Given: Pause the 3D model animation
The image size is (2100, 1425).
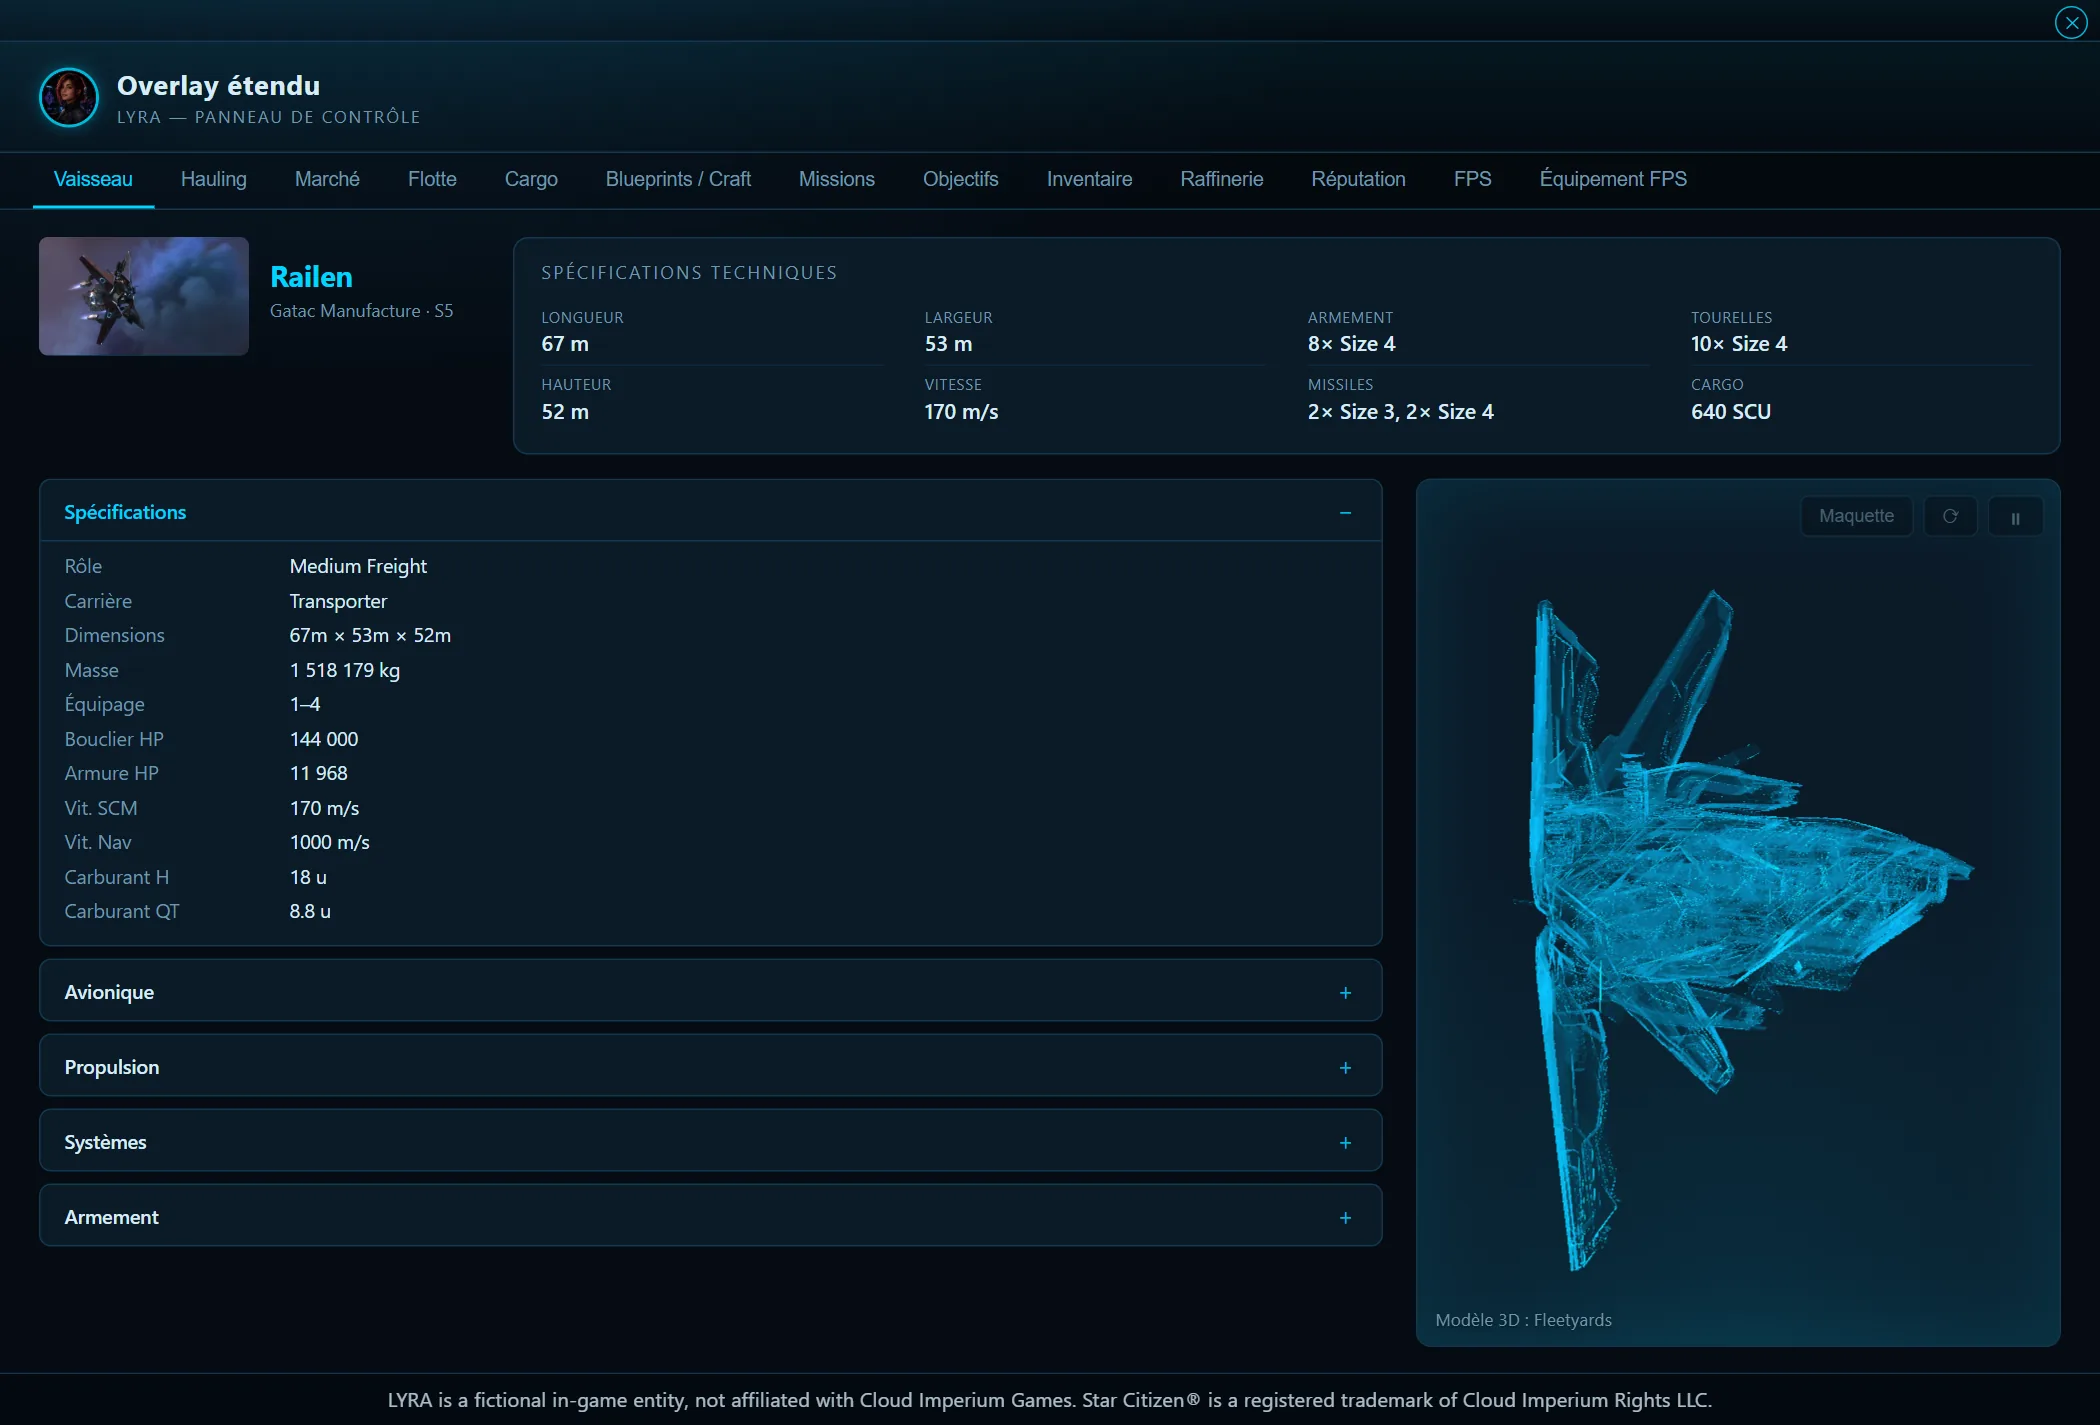Looking at the screenshot, I should pyautogui.click(x=2015, y=517).
